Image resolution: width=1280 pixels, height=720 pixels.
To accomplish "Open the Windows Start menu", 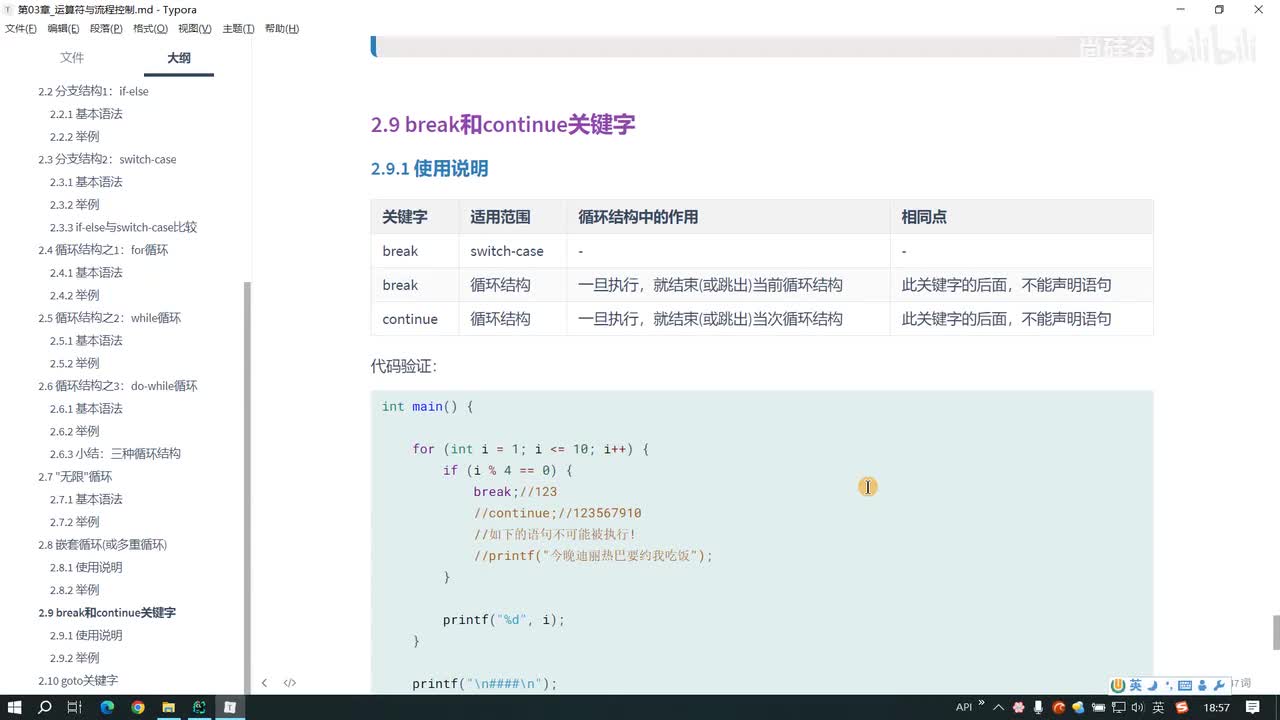I will click(15, 707).
